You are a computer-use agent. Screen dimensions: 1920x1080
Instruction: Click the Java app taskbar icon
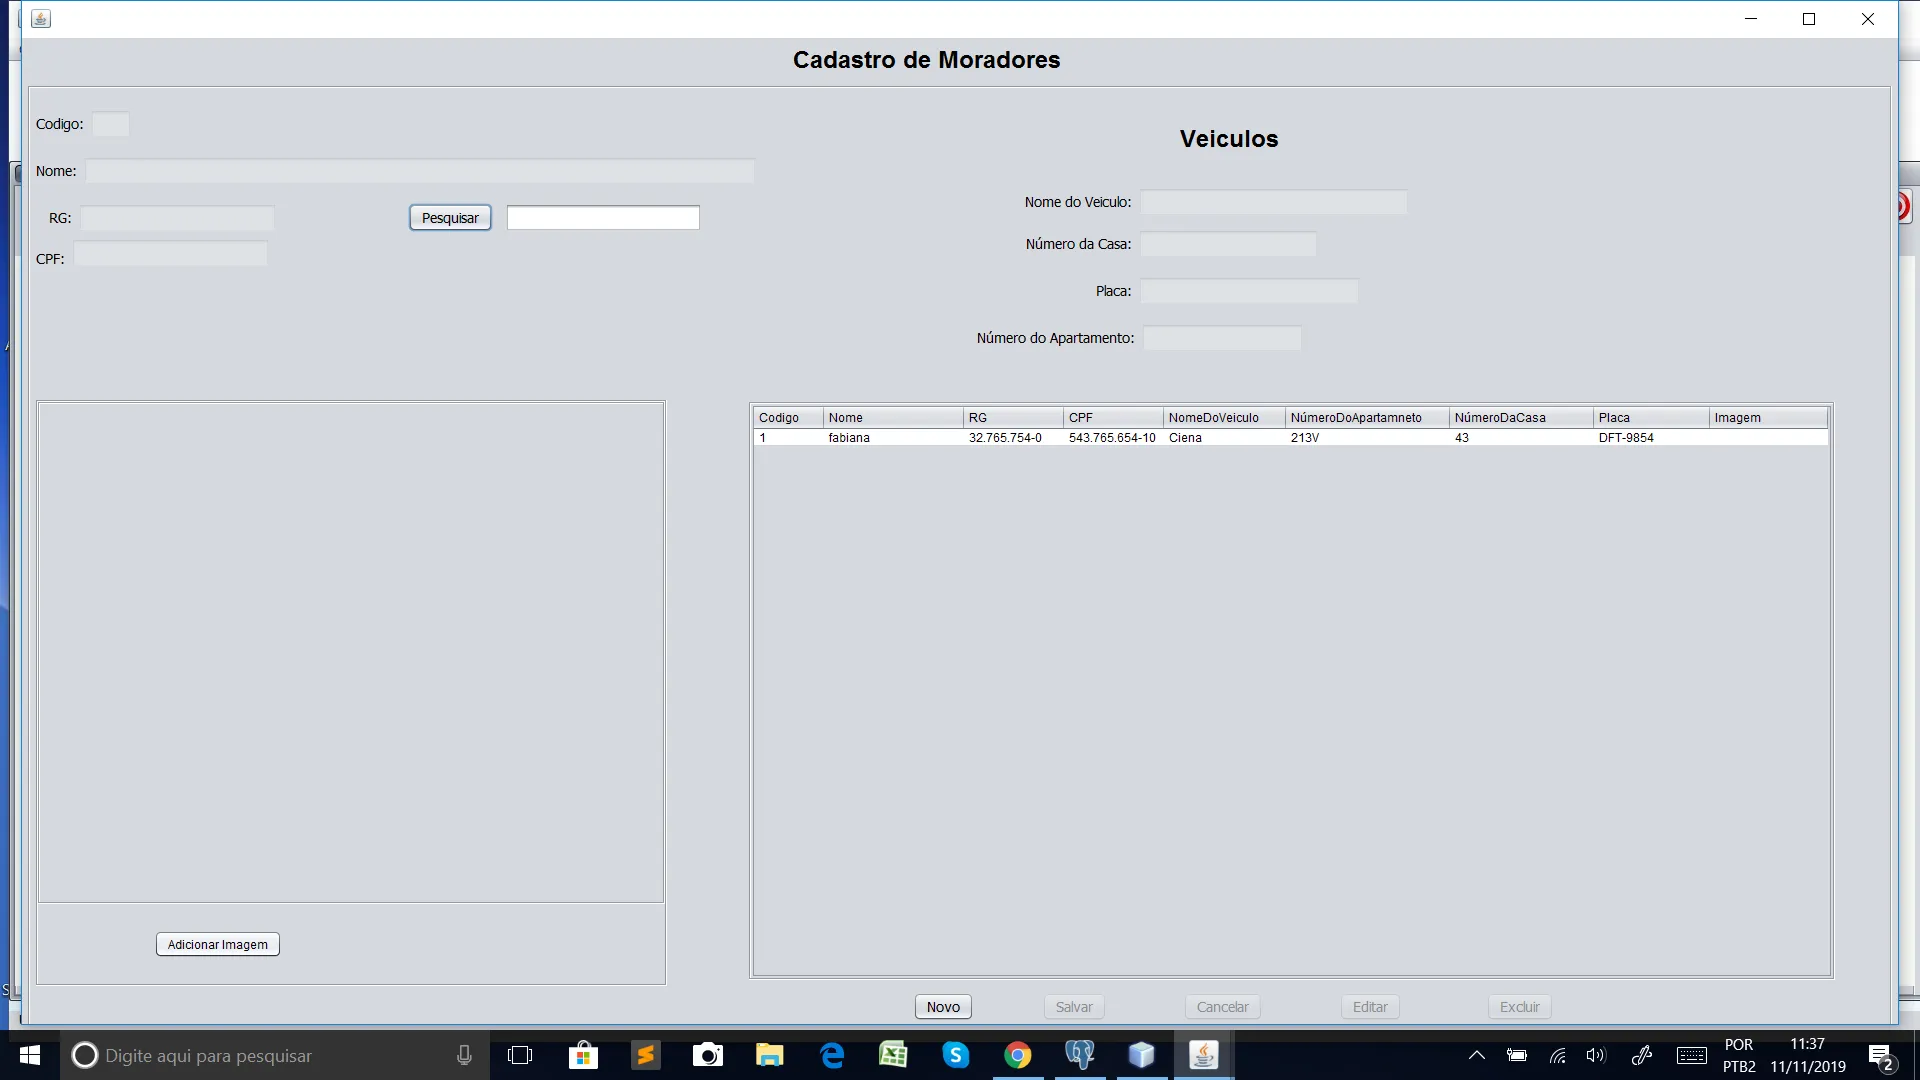coord(1203,1055)
